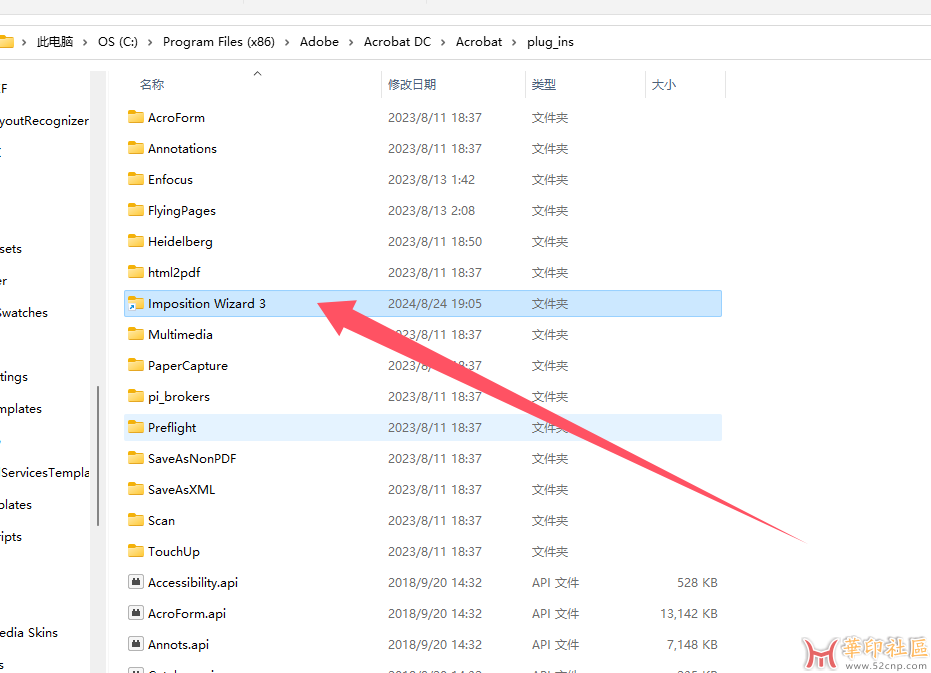Expand chevron after Acrobat DC in breadcrumb
This screenshot has height=673, width=931.
pyautogui.click(x=443, y=42)
